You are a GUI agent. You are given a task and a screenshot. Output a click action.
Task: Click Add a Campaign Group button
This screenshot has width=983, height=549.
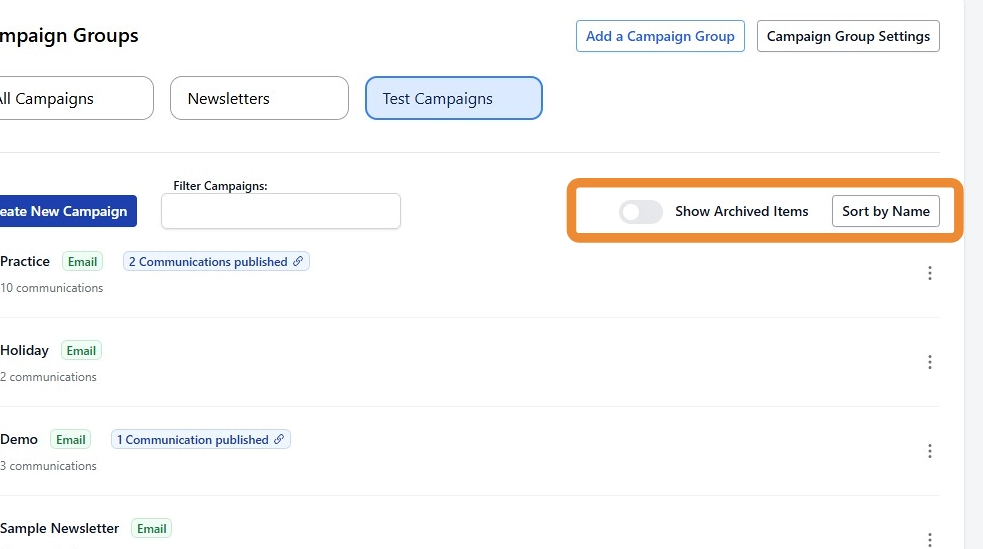(660, 36)
